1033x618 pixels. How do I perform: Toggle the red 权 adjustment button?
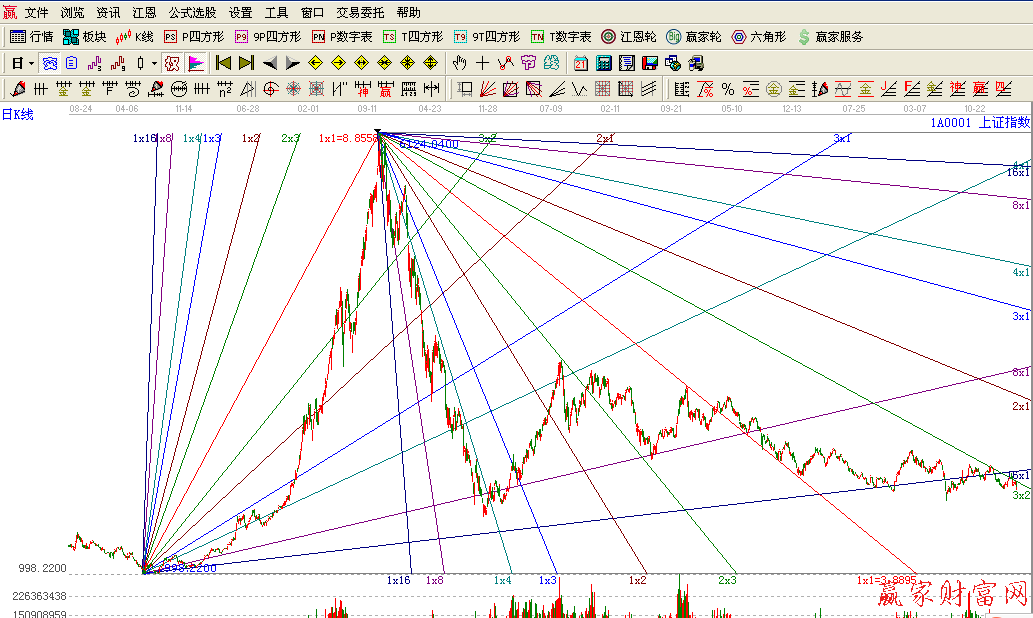[x=172, y=63]
